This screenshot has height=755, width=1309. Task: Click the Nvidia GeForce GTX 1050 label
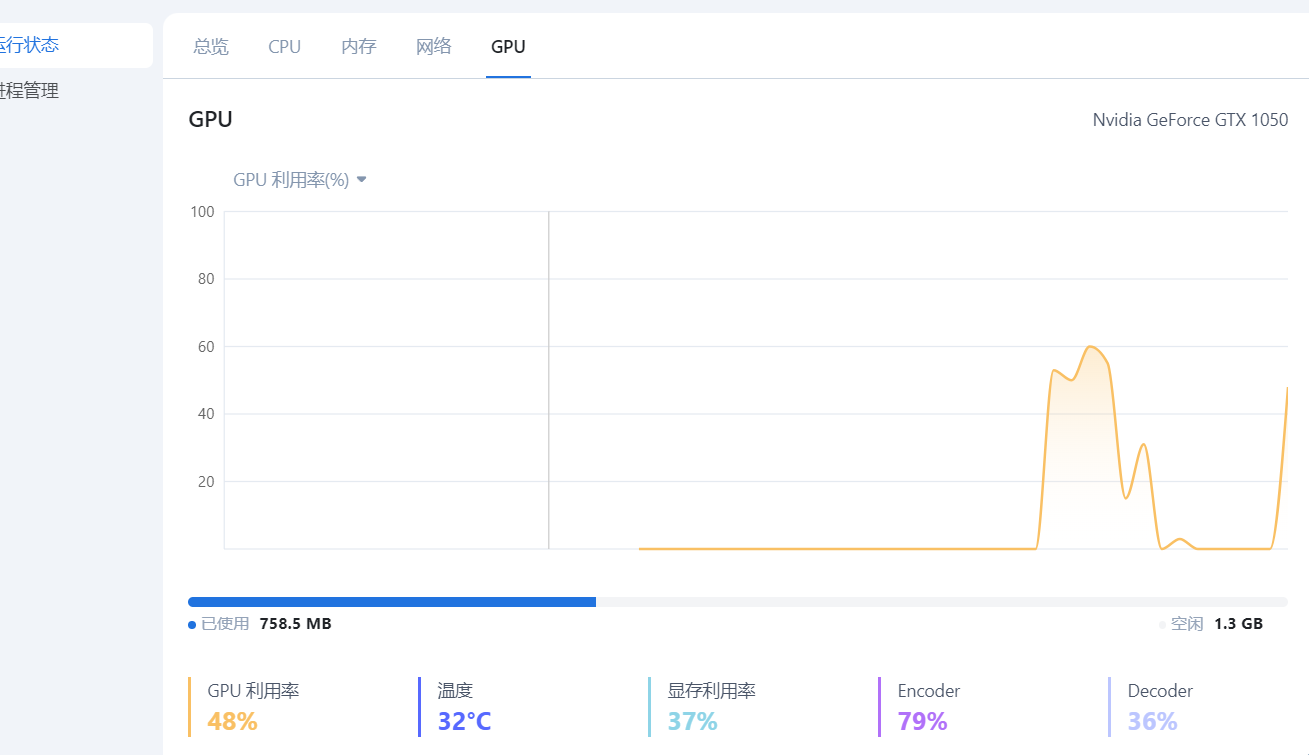click(1190, 120)
